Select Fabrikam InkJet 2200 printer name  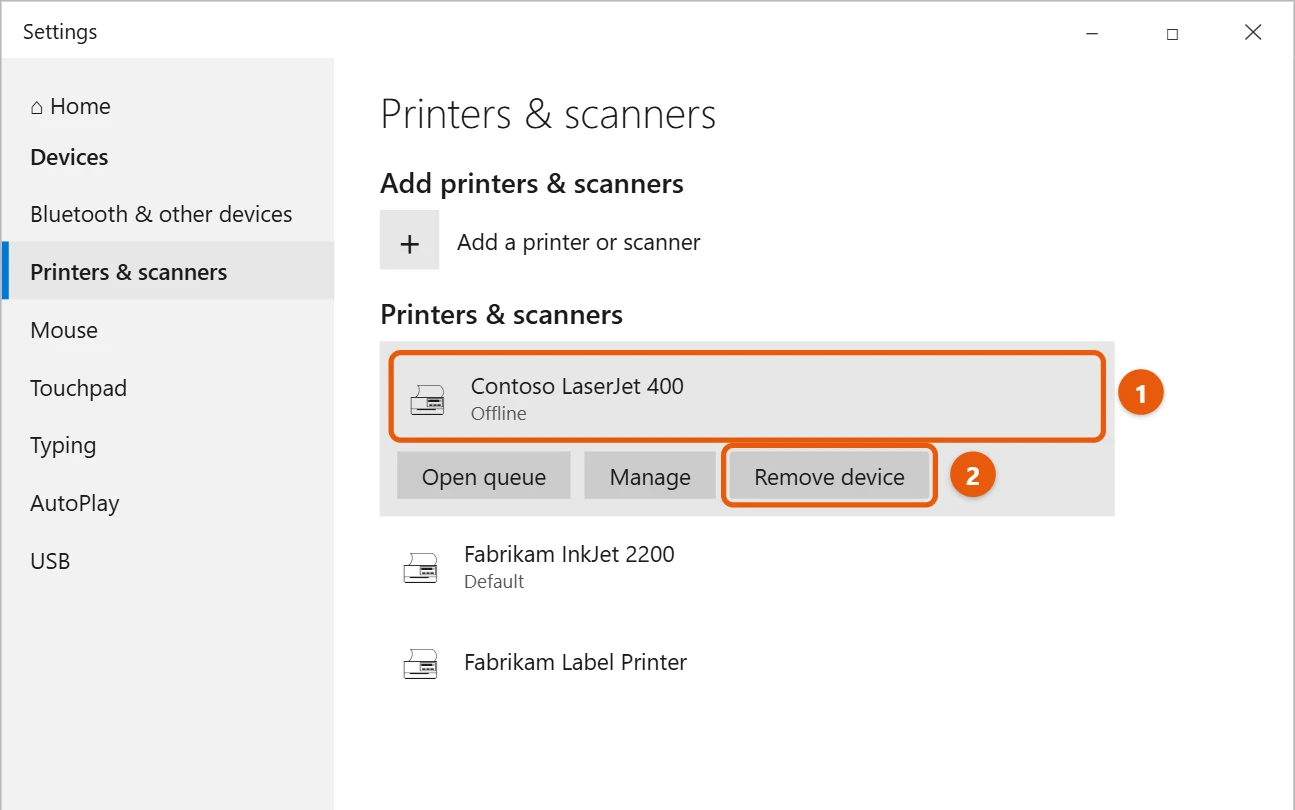tap(569, 554)
